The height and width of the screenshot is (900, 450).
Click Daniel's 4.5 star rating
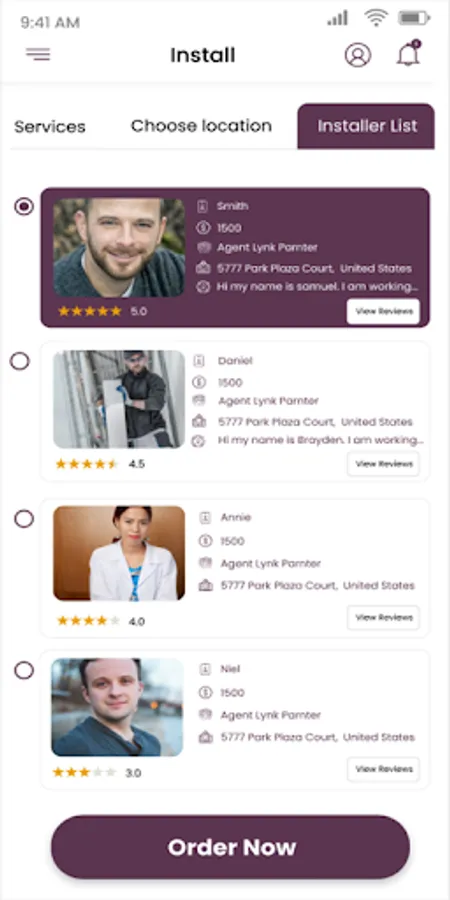[x=99, y=464]
